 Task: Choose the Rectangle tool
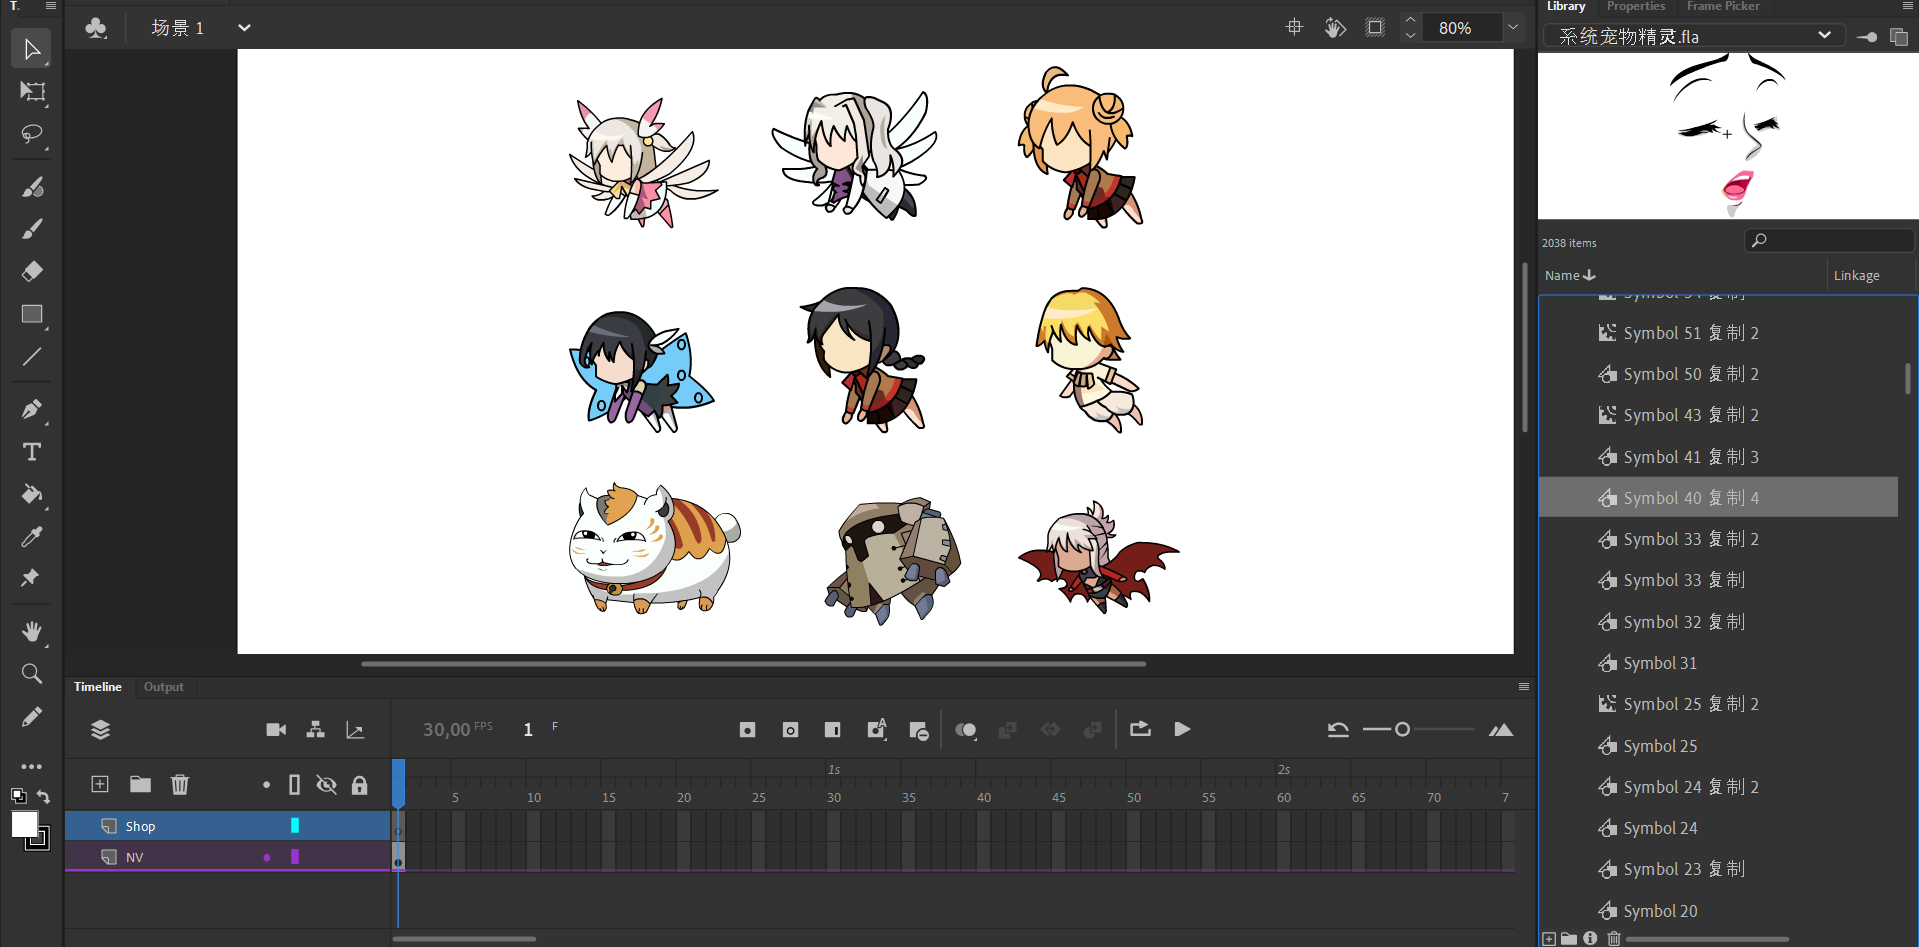tap(32, 314)
